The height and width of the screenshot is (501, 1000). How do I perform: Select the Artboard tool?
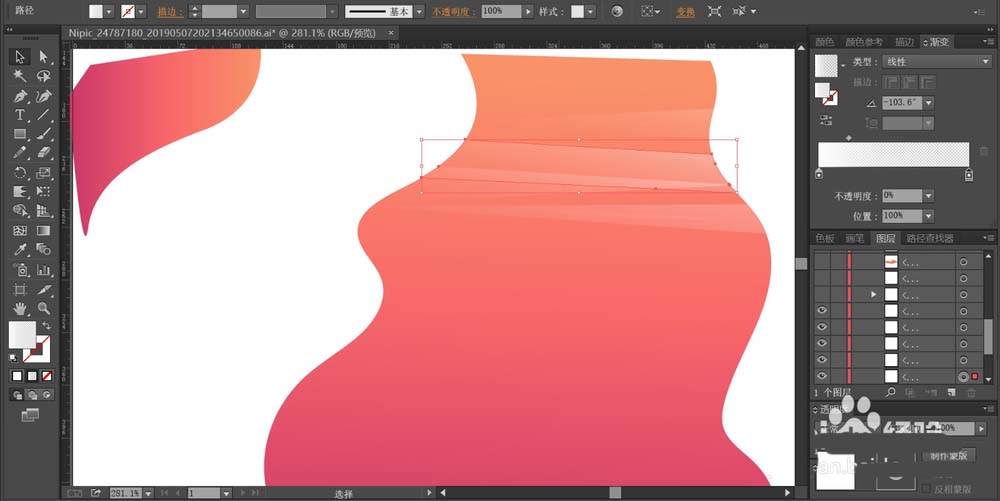point(20,289)
